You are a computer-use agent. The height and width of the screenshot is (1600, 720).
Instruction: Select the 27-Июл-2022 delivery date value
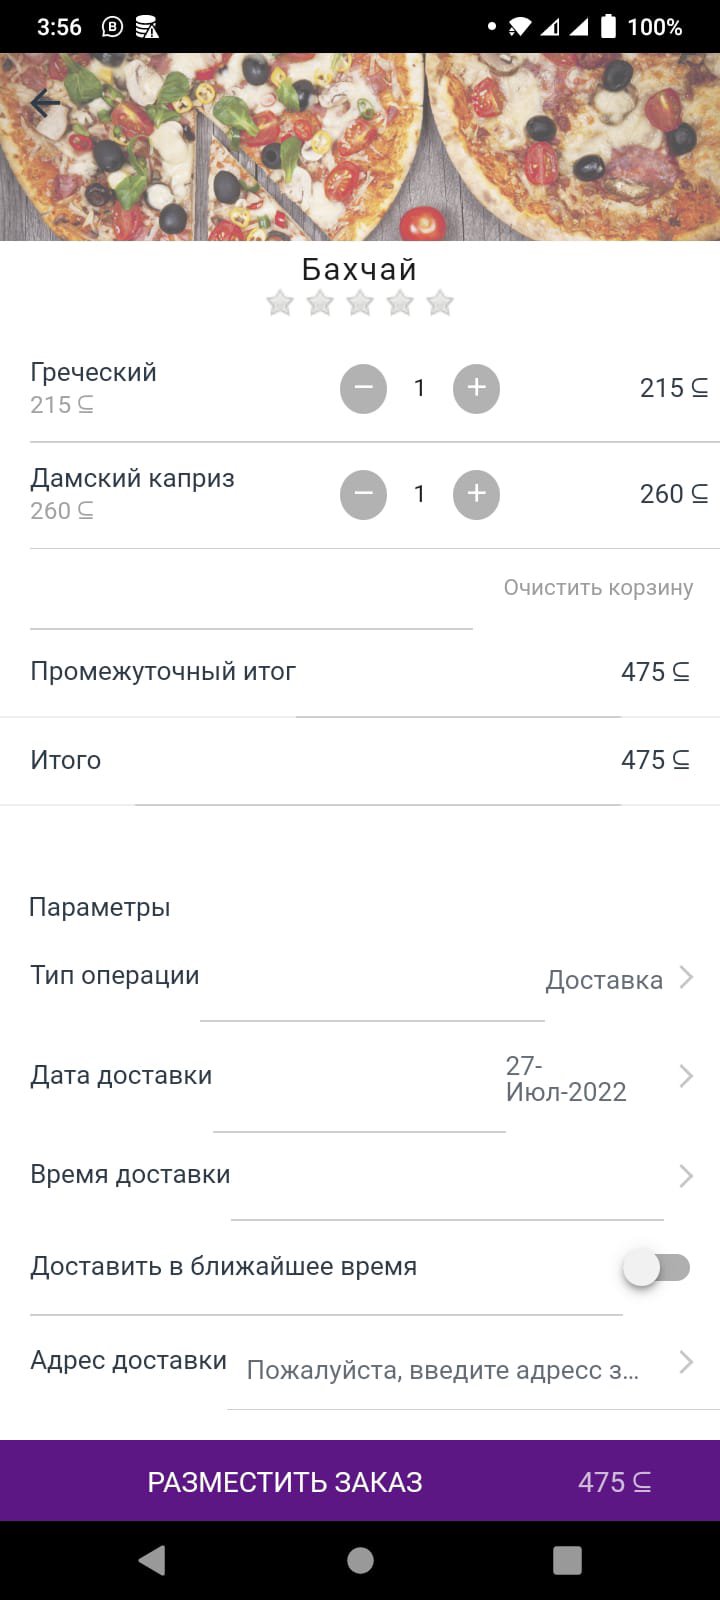click(x=566, y=1079)
